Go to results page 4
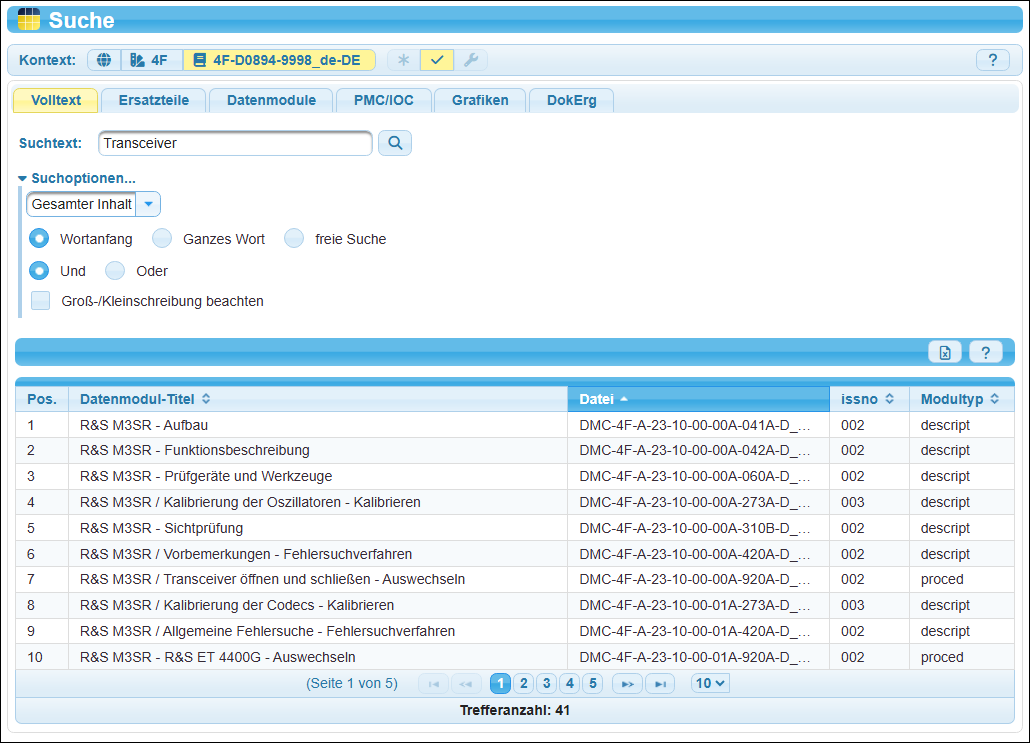Screen dimensions: 1030x743 [570, 684]
